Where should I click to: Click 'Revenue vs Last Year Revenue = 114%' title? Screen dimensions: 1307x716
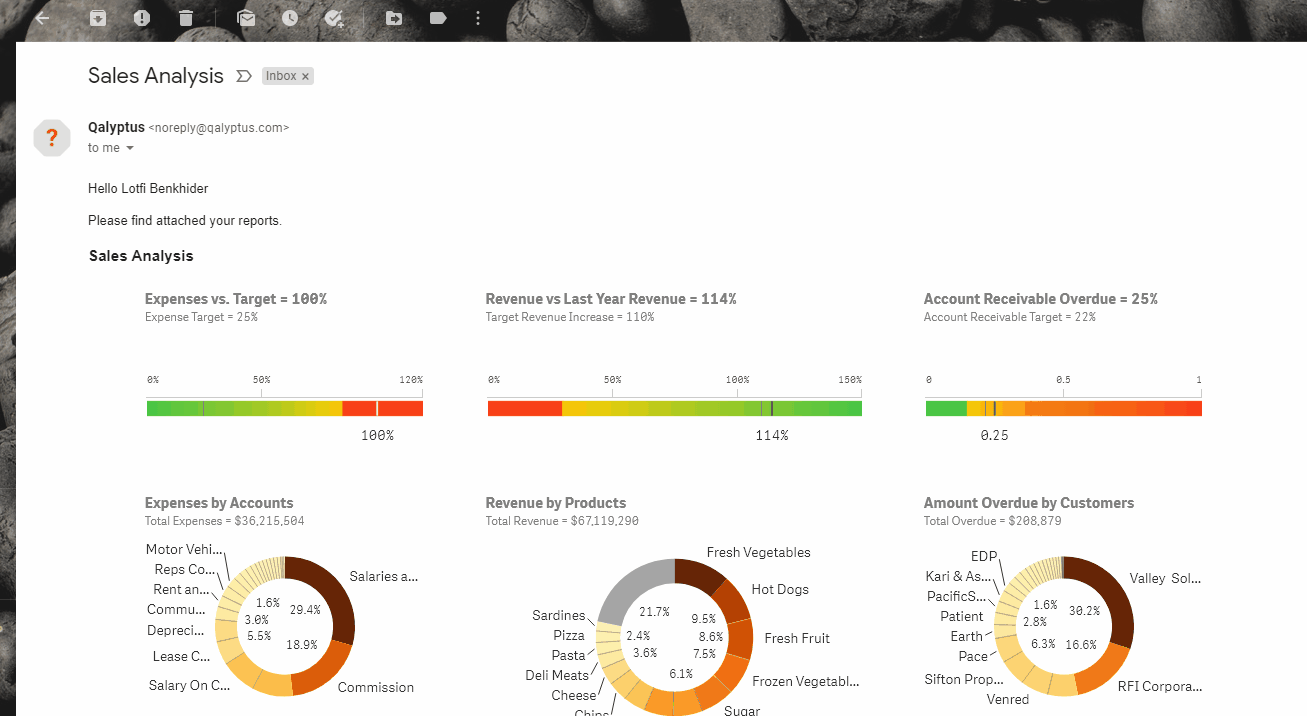click(x=611, y=299)
